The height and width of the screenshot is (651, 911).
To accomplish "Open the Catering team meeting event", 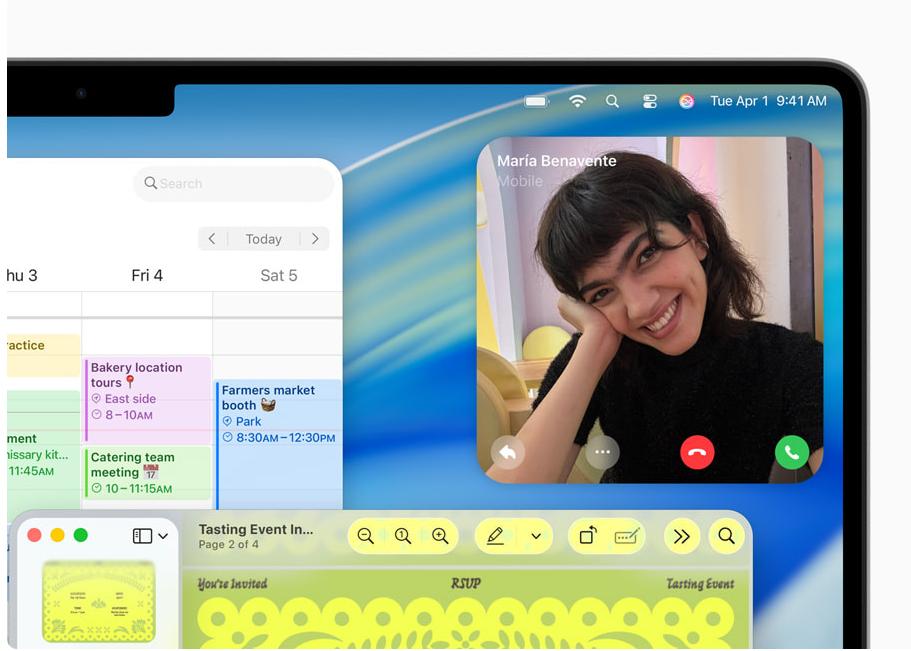I will [x=148, y=472].
